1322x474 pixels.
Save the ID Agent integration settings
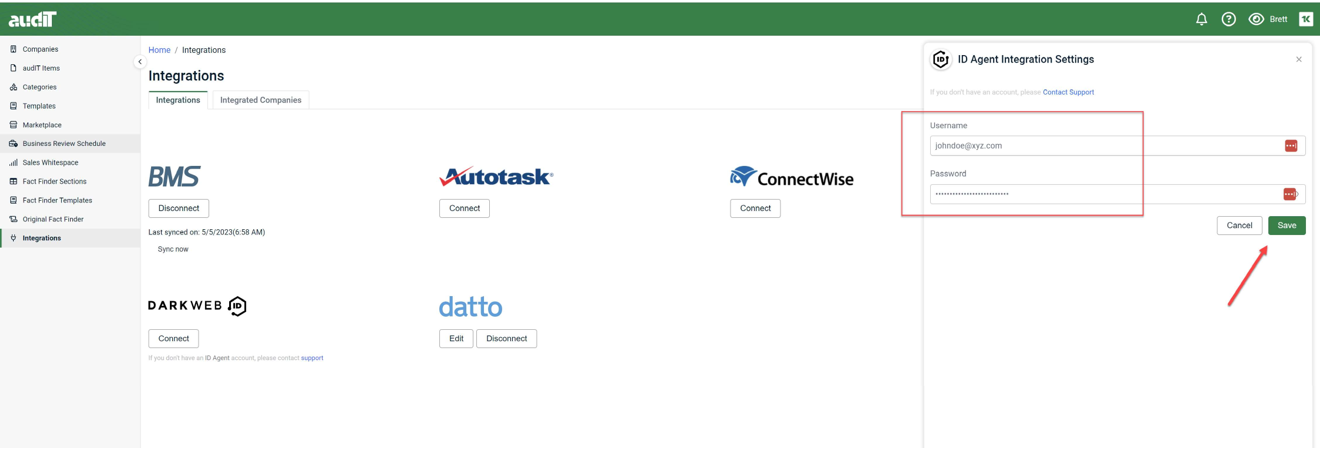point(1287,226)
